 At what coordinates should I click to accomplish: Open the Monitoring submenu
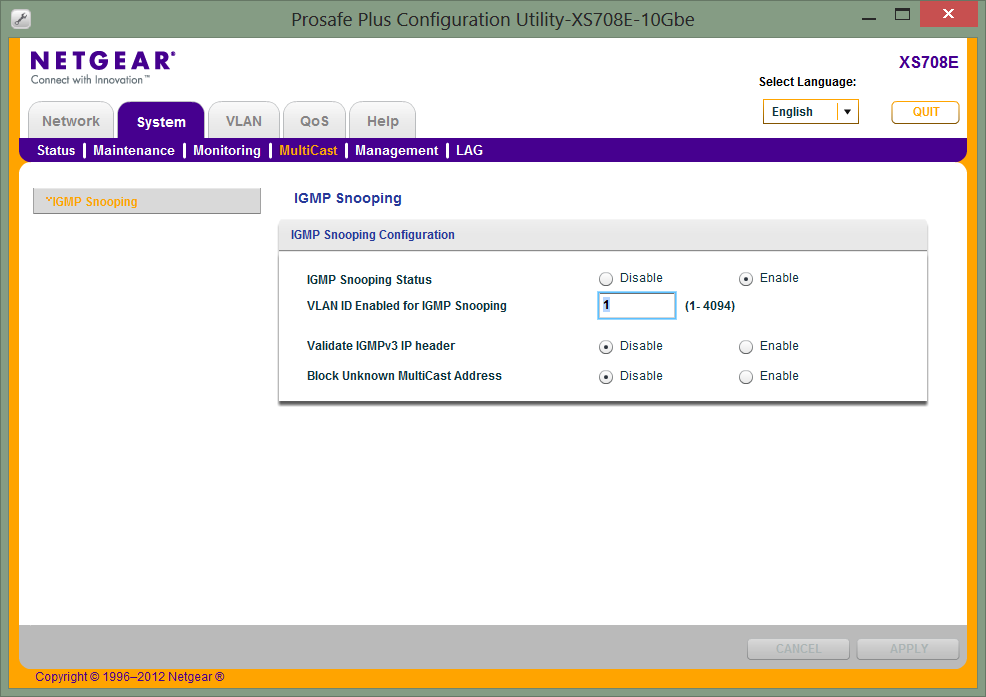[x=227, y=150]
